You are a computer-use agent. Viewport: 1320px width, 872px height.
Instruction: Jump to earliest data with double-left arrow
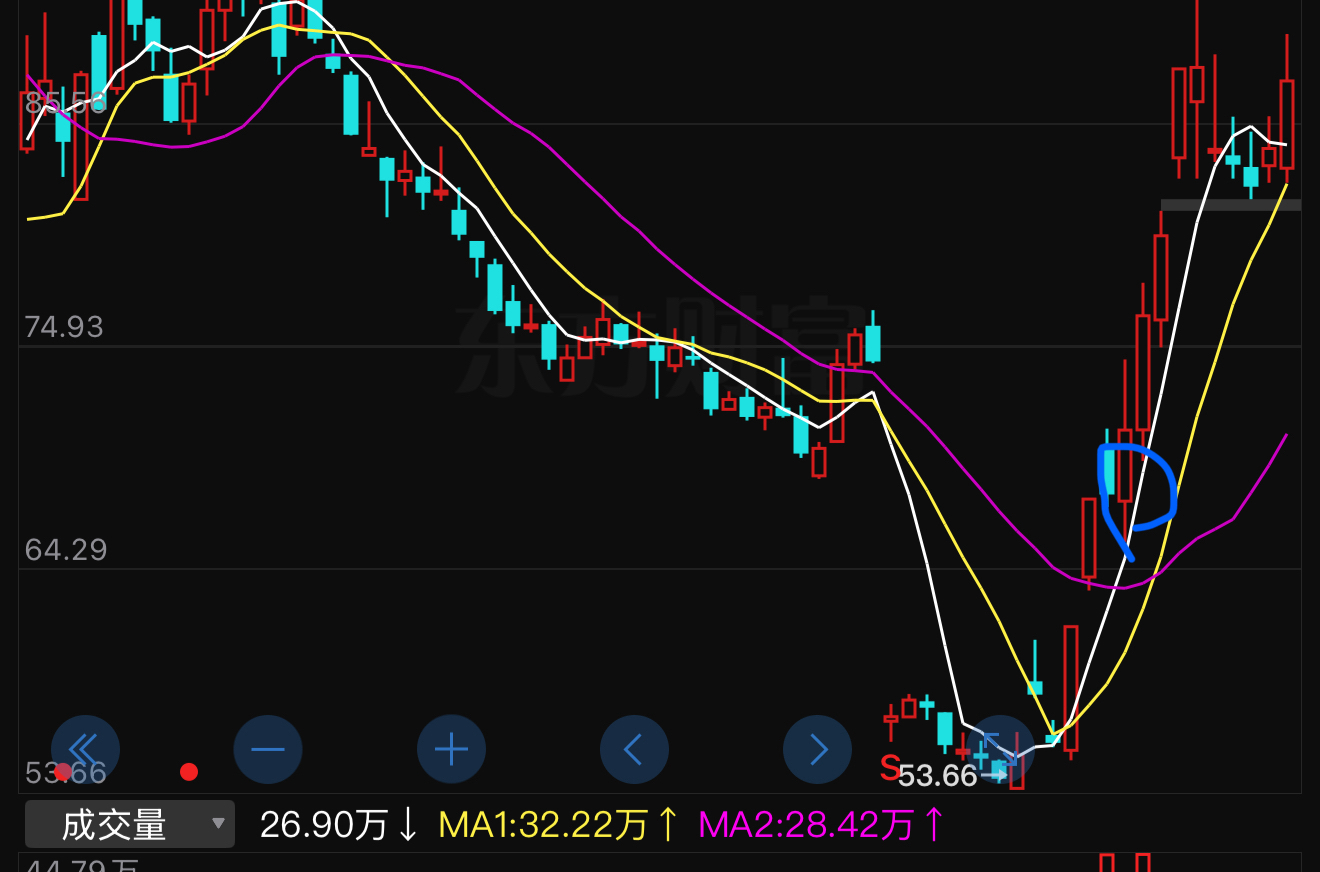coord(85,749)
